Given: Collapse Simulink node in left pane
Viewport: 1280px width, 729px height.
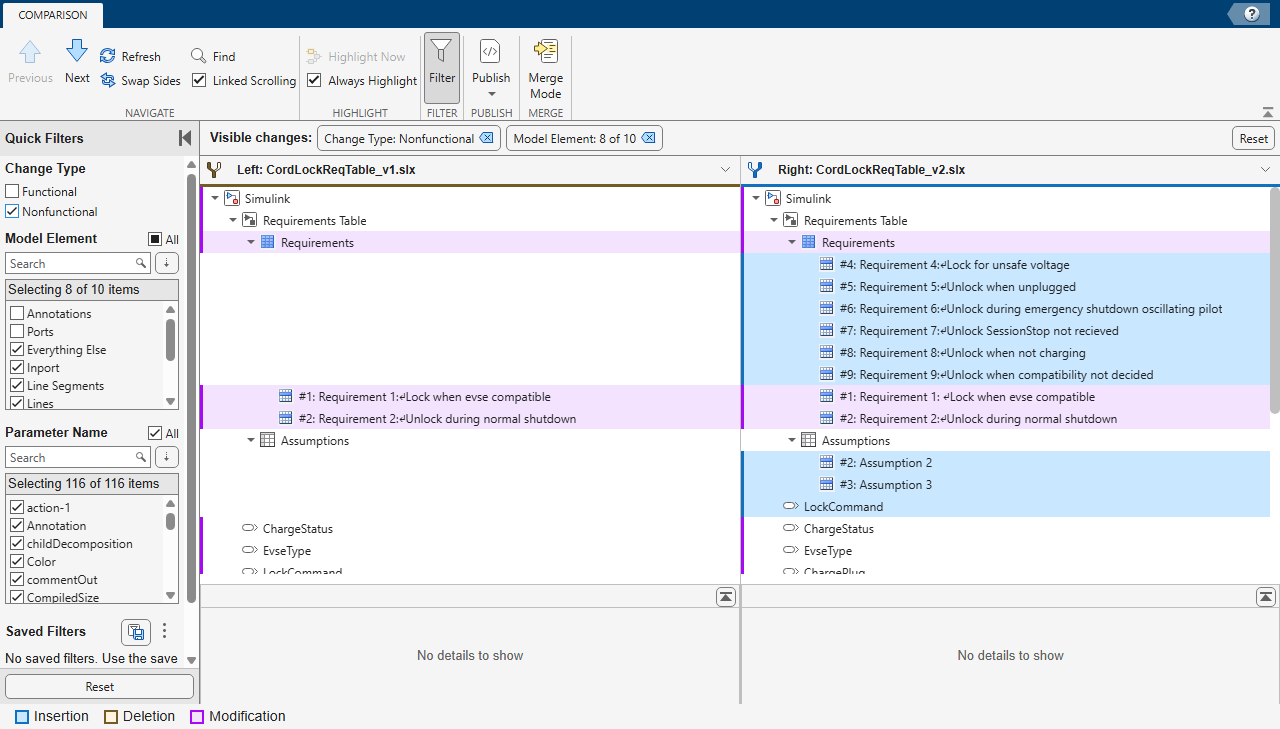Looking at the screenshot, I should pos(215,199).
